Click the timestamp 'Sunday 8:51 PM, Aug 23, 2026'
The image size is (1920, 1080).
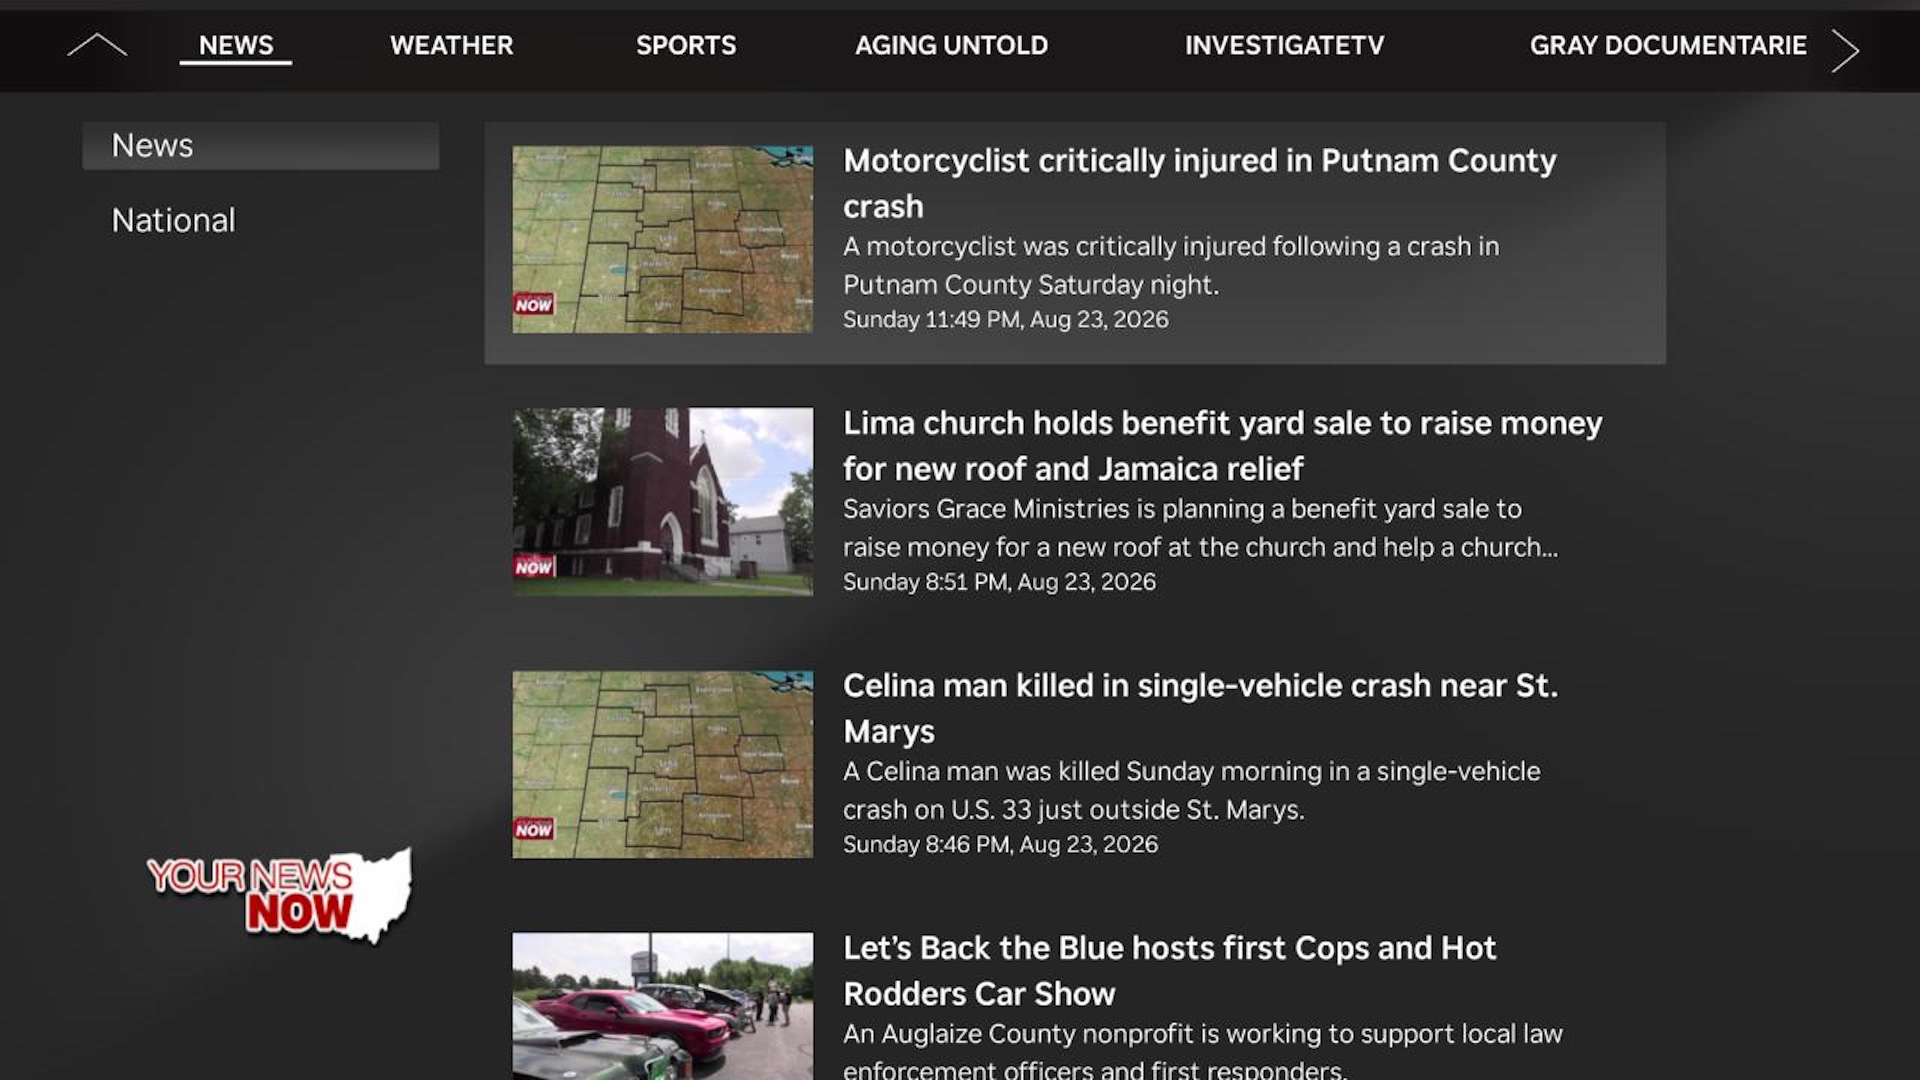click(x=999, y=582)
